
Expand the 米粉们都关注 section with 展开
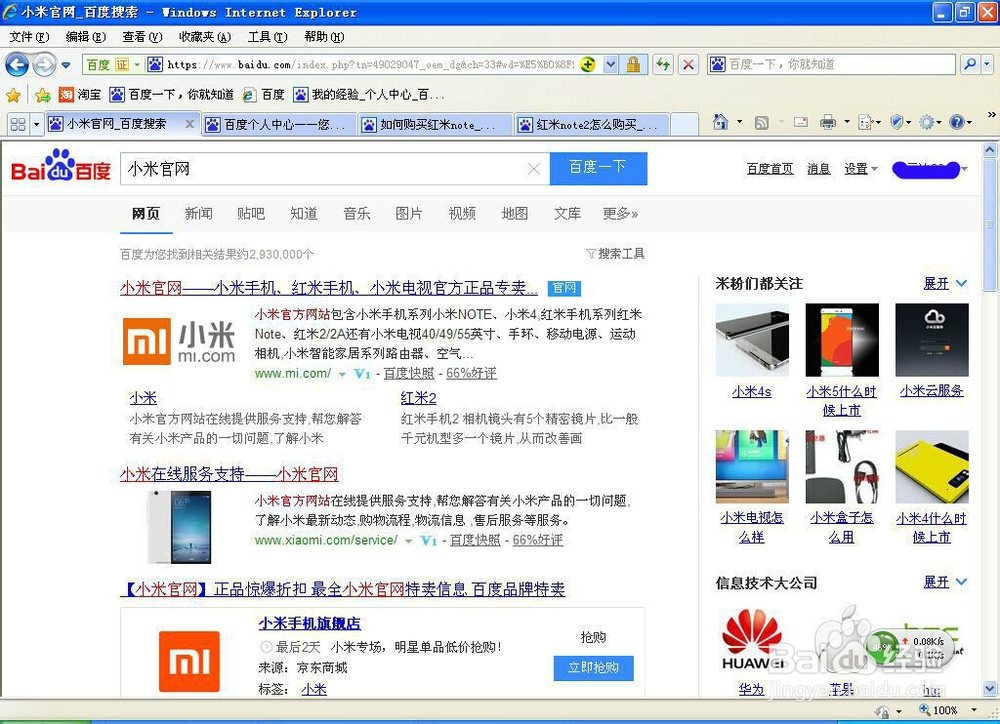pos(945,283)
